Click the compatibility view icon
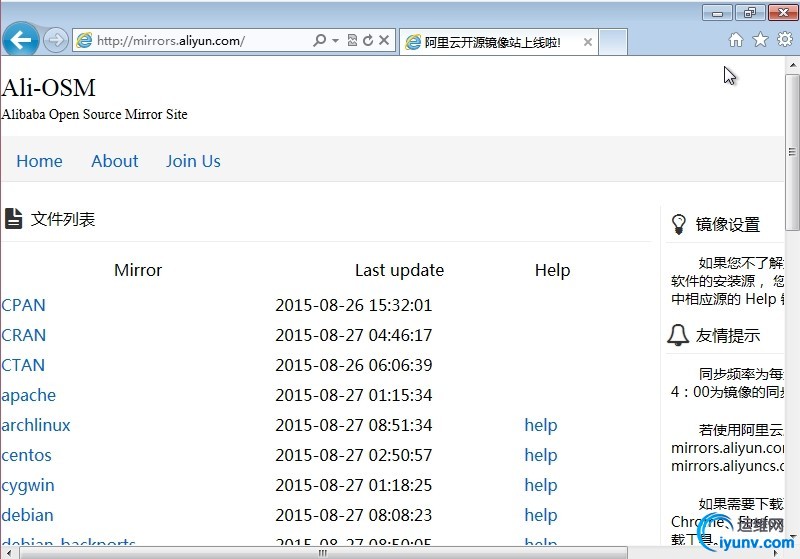Screen dimensions: 800x559 [352, 40]
